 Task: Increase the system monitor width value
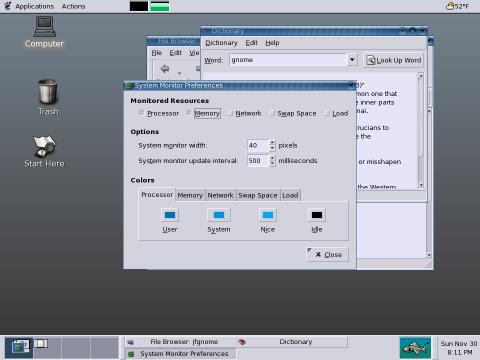[x=272, y=142]
